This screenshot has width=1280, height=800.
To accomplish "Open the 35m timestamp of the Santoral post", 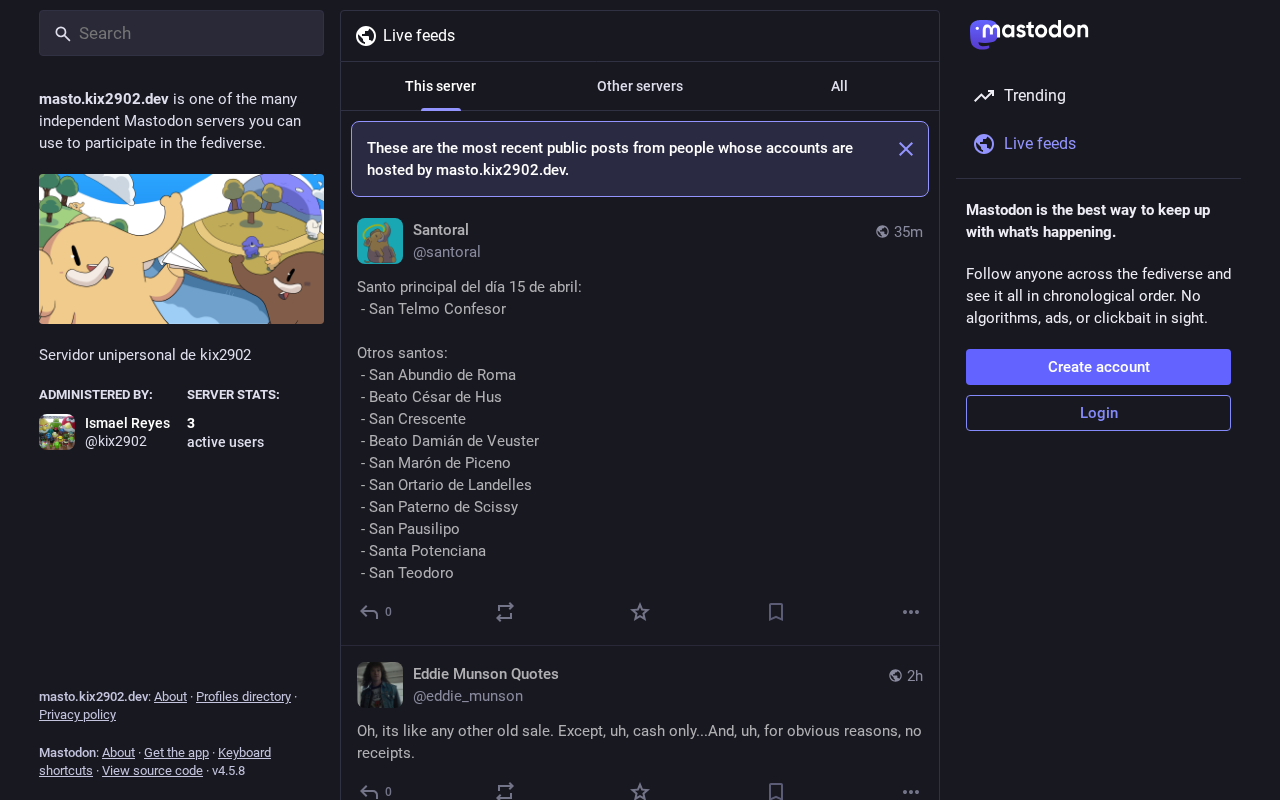I will [x=908, y=232].
